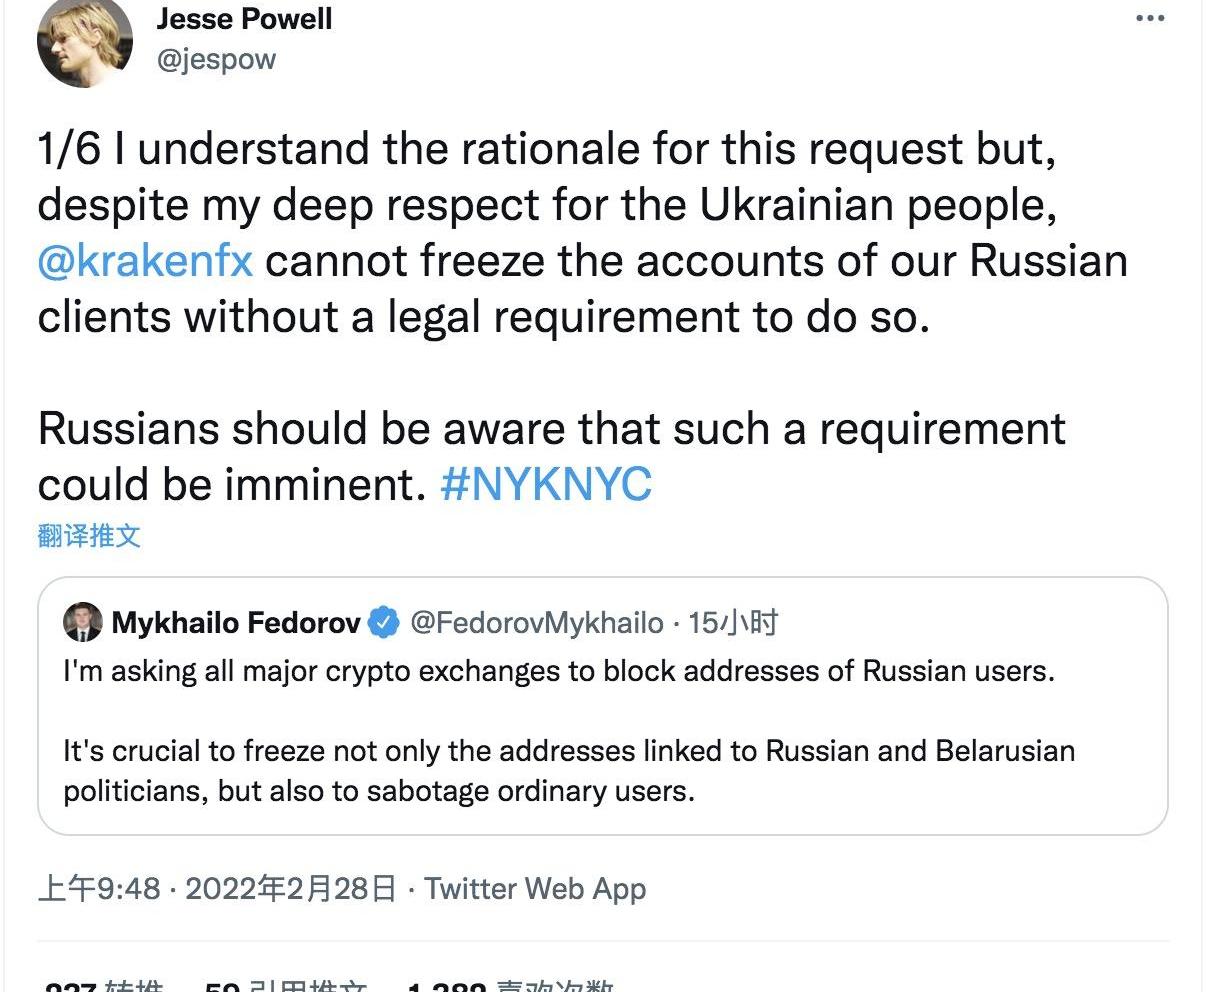View the 引用推文 quote tweets count

tap(285, 986)
